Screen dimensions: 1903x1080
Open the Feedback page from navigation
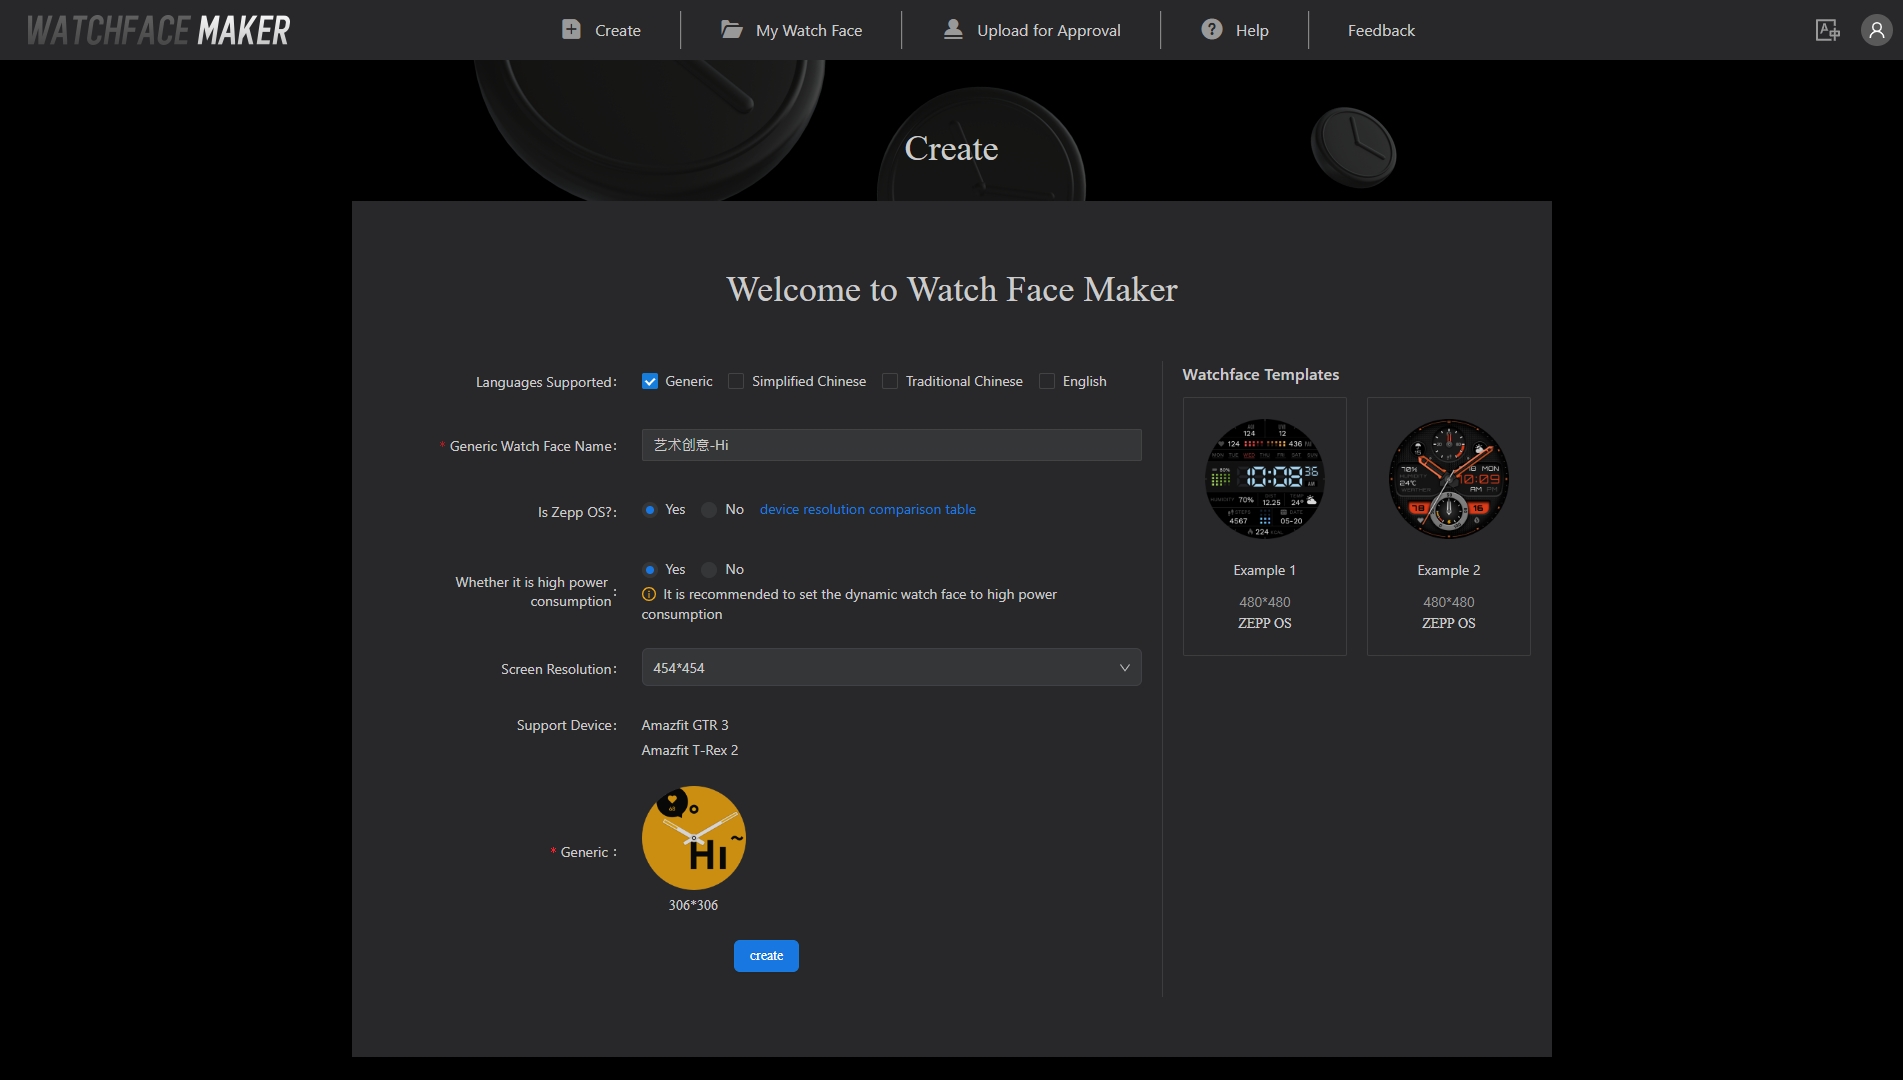[x=1381, y=30]
